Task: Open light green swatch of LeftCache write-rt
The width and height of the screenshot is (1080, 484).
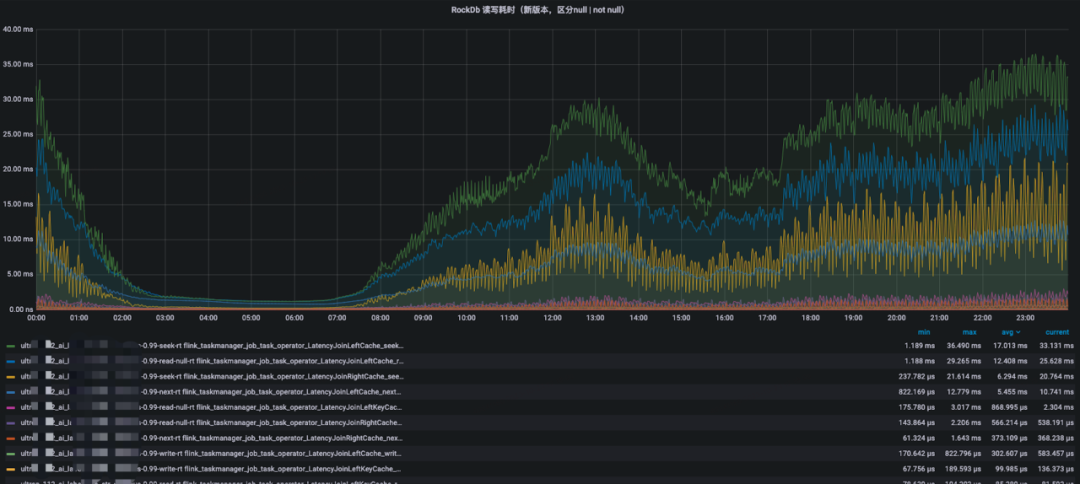Action: coord(10,454)
